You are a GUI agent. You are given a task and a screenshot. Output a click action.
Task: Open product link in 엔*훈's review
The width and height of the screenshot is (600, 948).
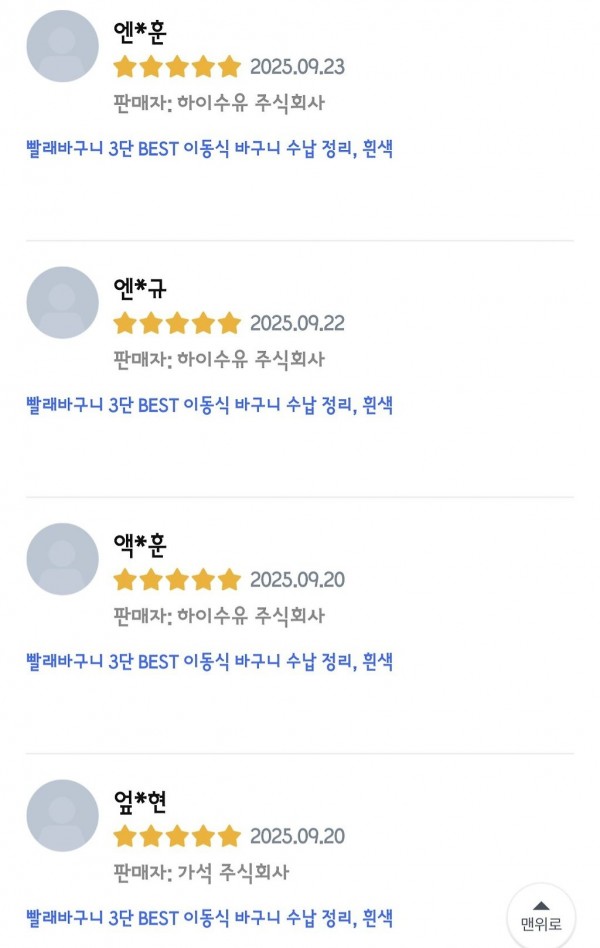pos(209,149)
